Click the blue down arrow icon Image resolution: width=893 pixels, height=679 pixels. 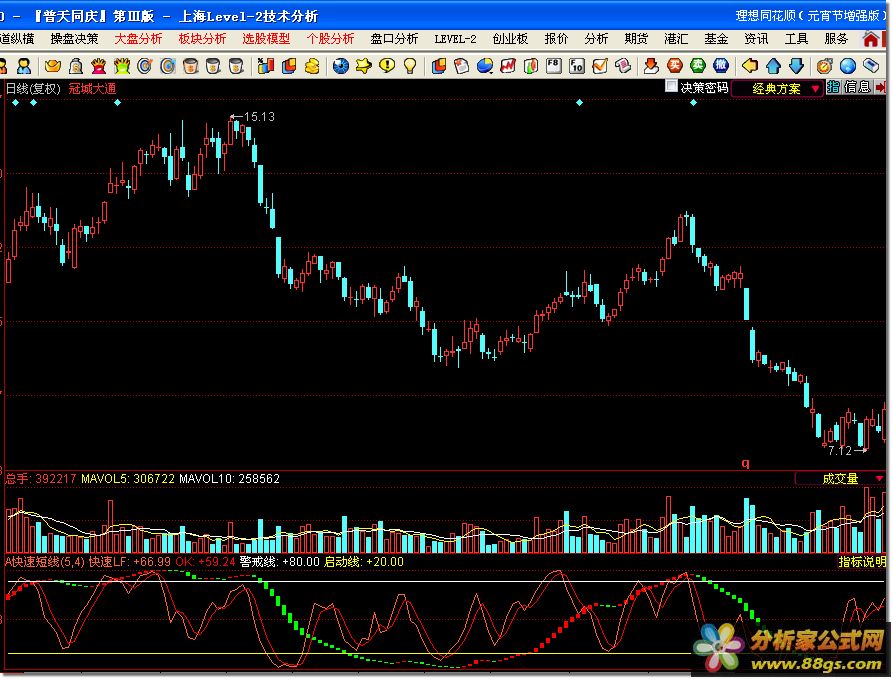tap(796, 66)
